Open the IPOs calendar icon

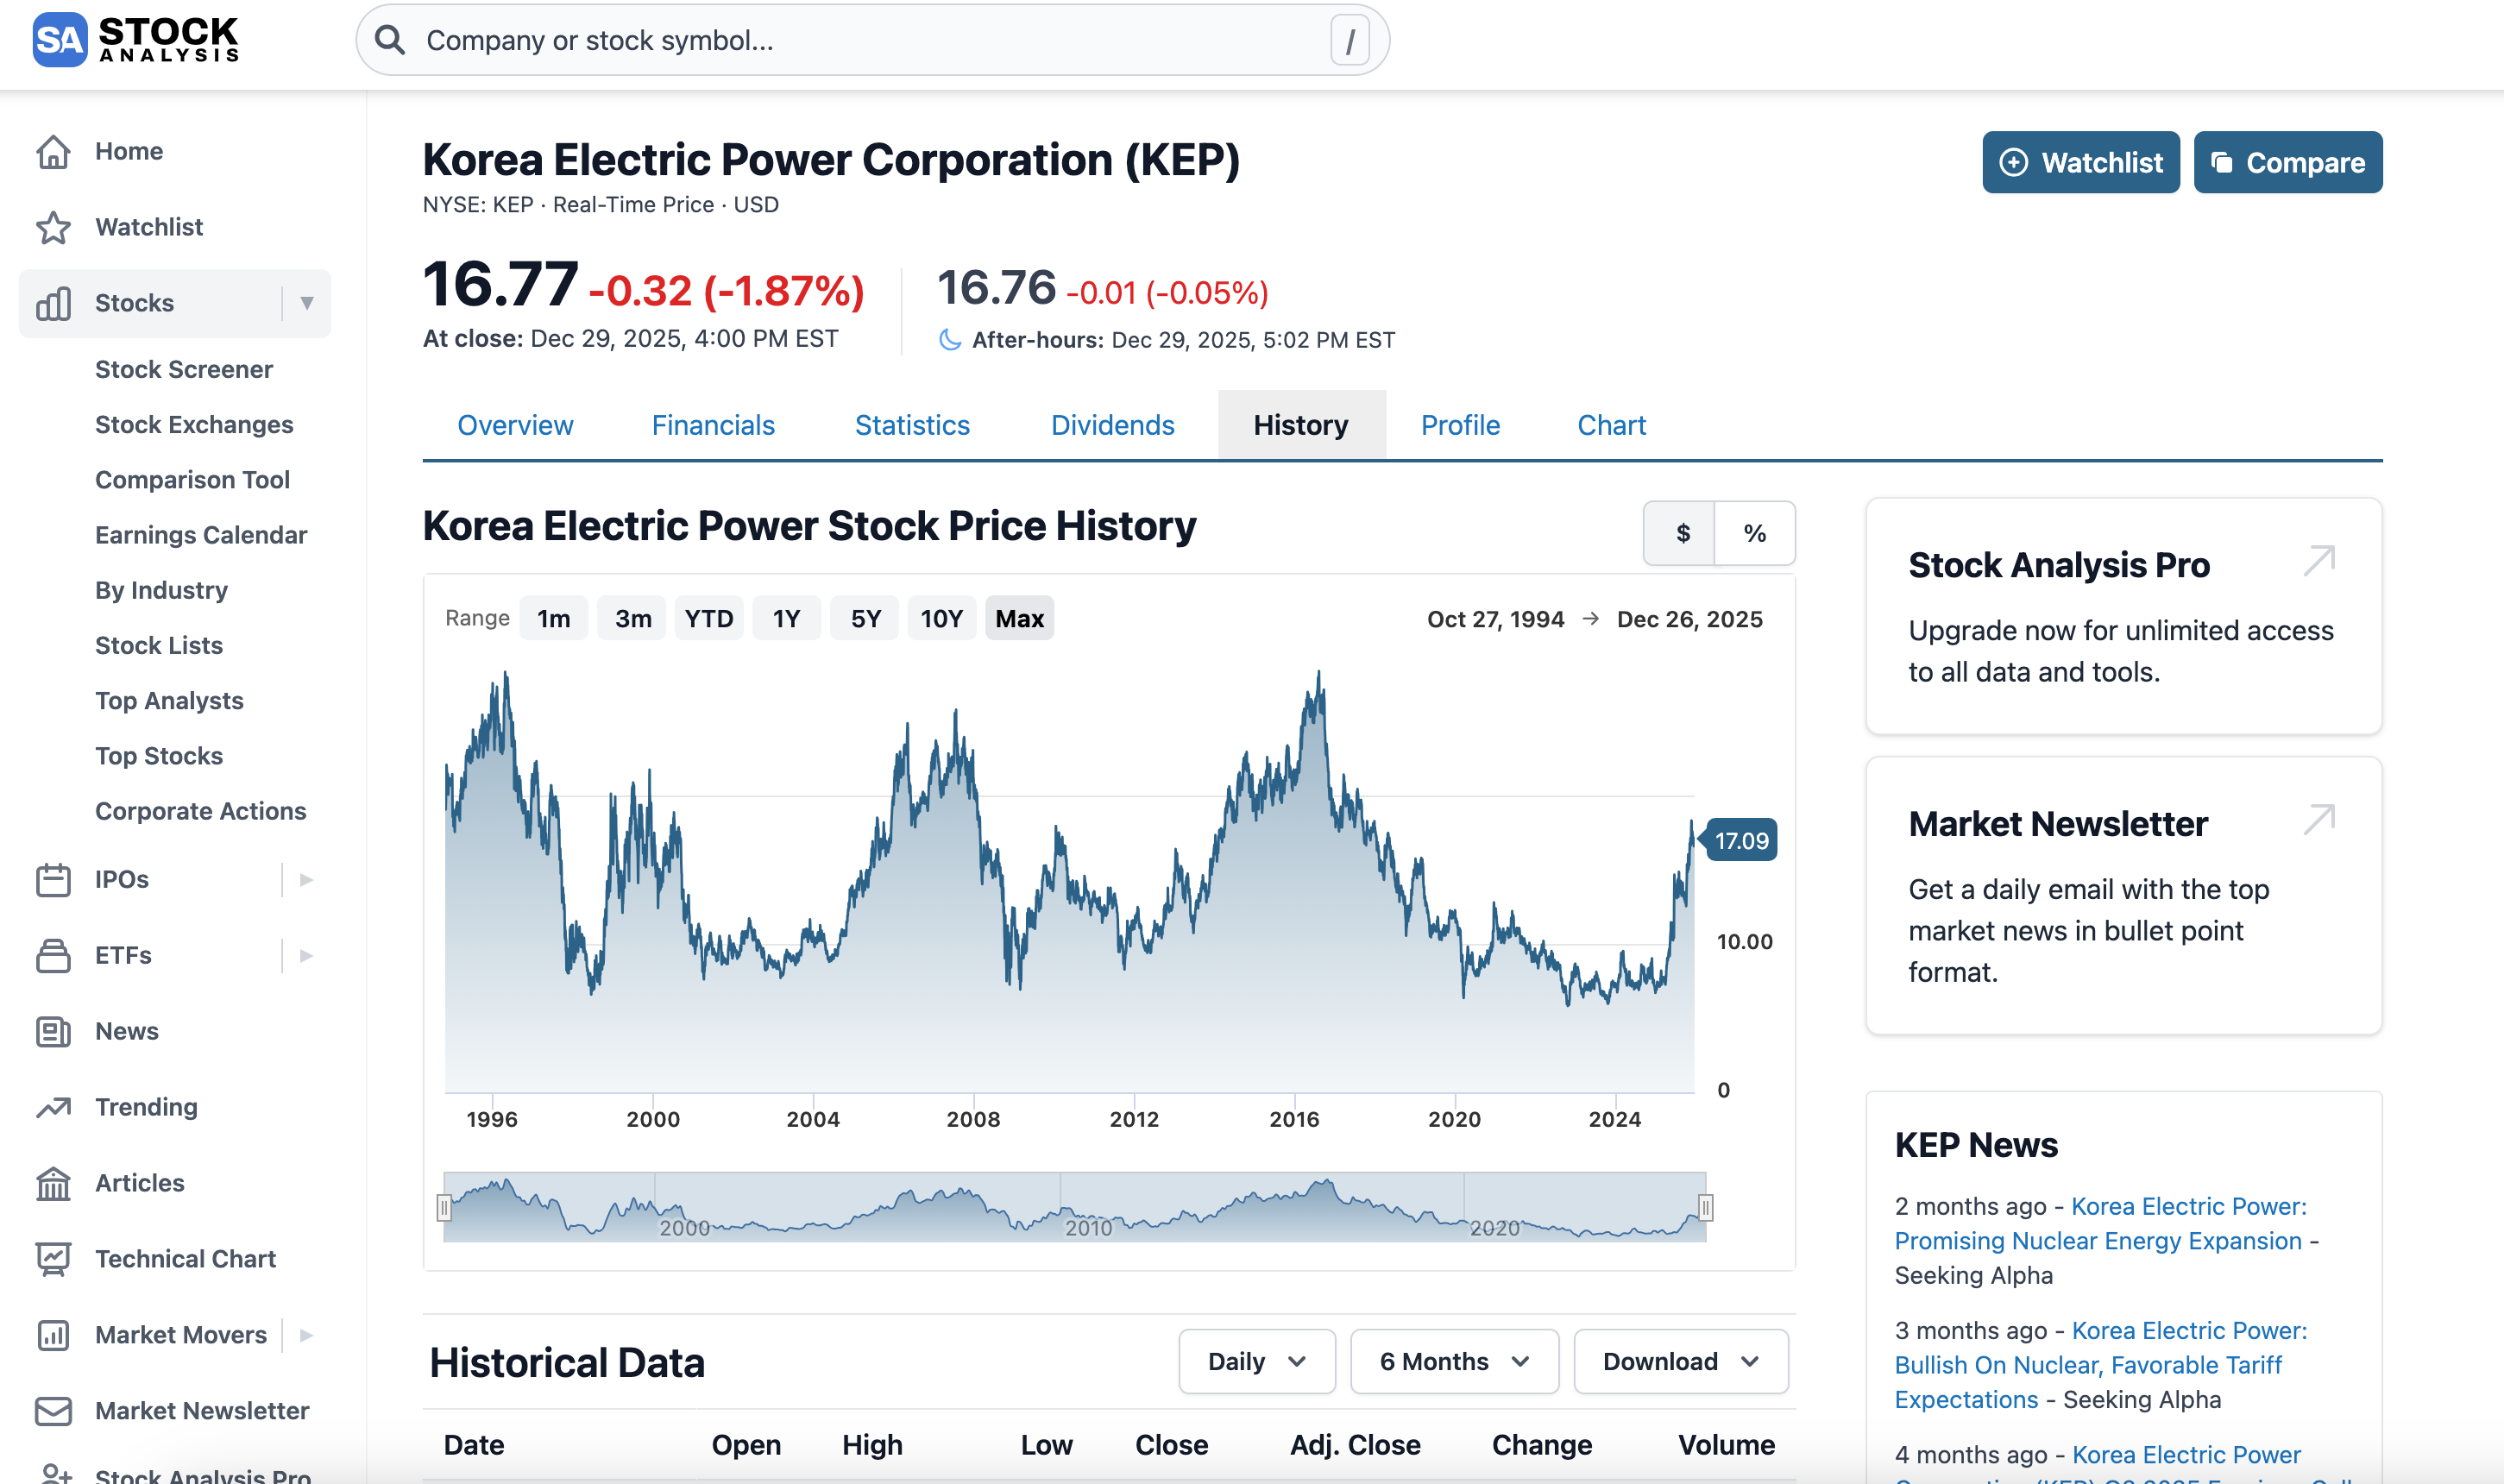coord(53,879)
